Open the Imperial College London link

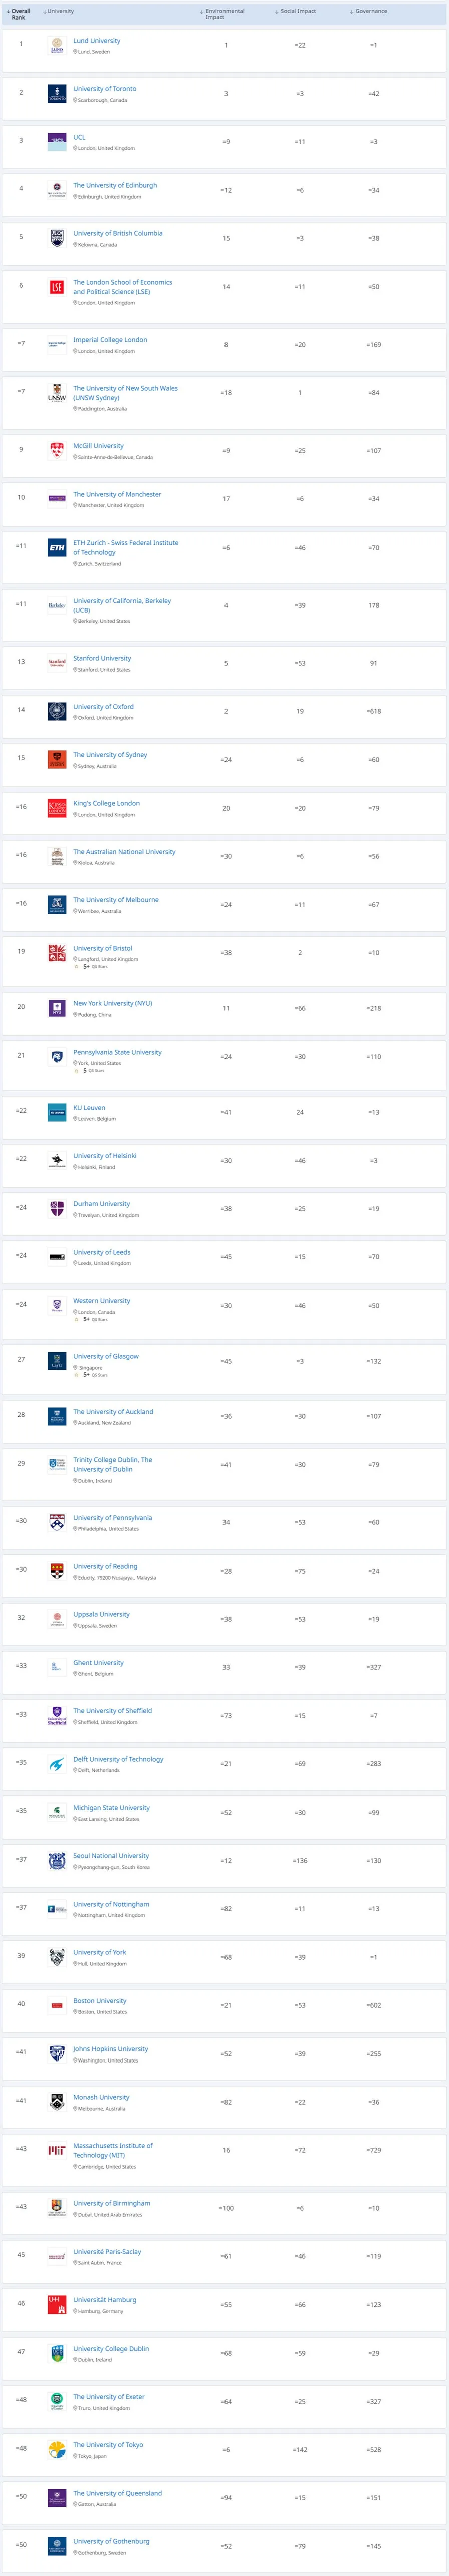point(110,340)
